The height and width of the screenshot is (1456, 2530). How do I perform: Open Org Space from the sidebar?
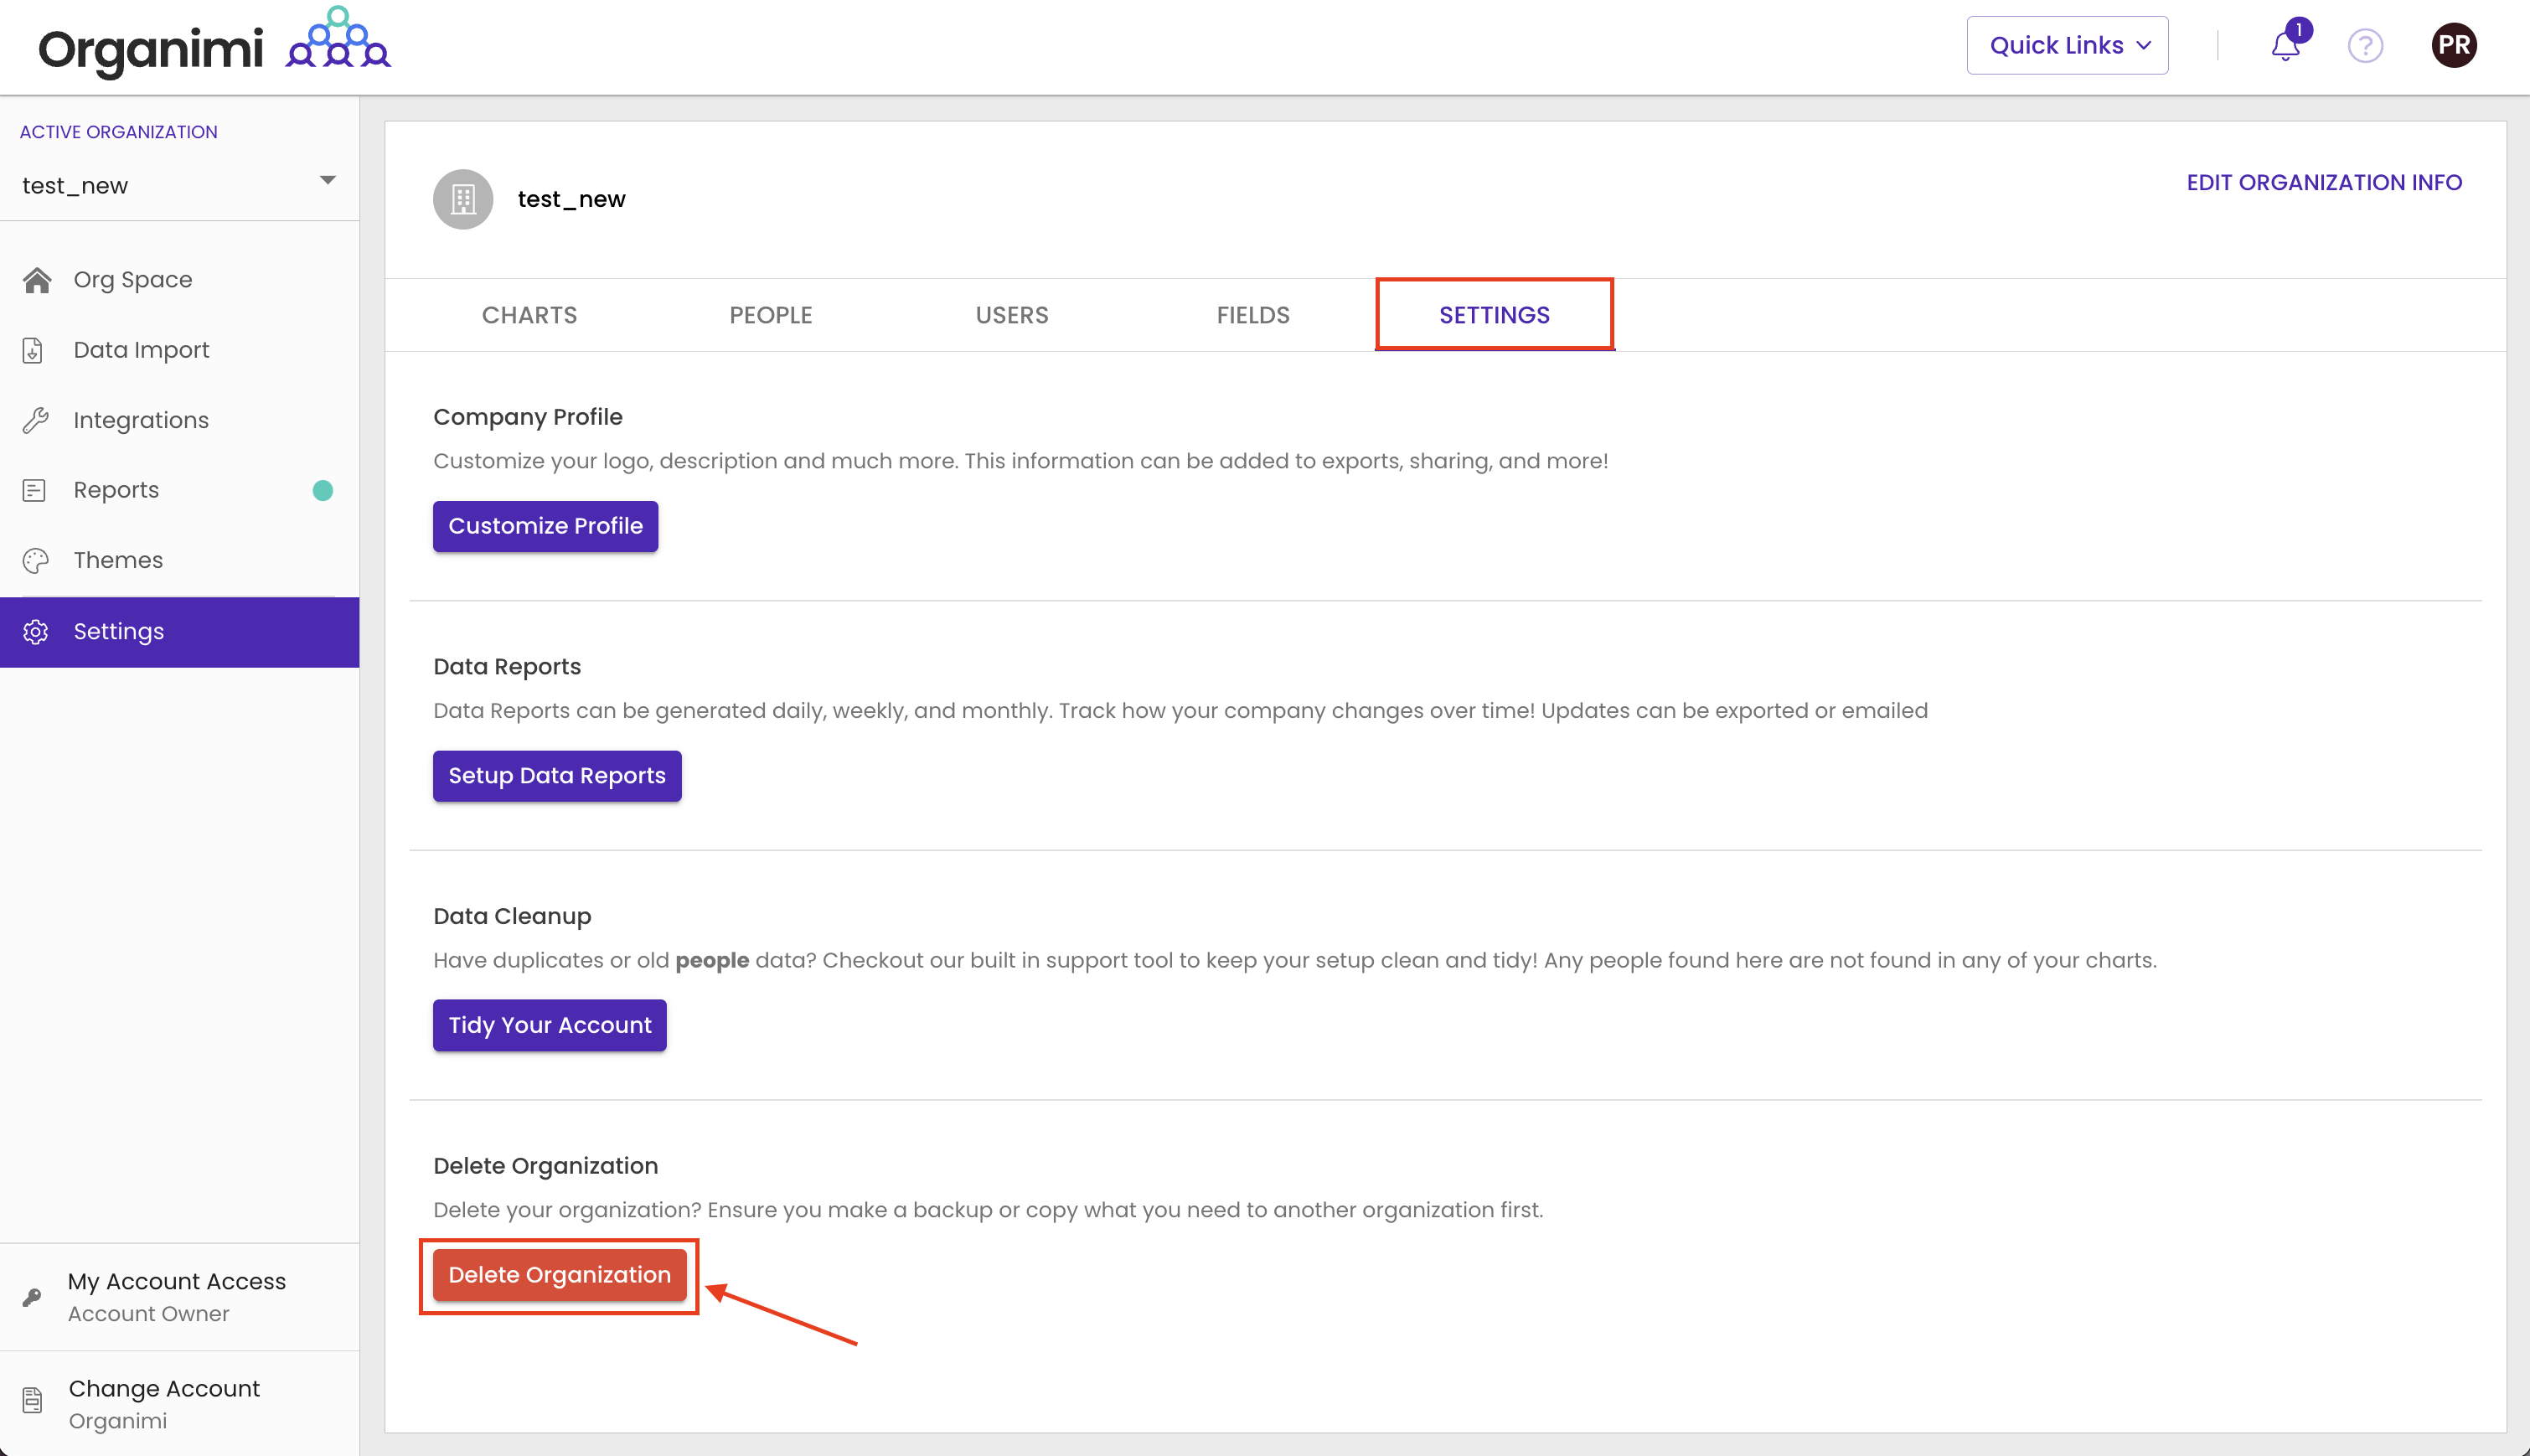(x=132, y=279)
